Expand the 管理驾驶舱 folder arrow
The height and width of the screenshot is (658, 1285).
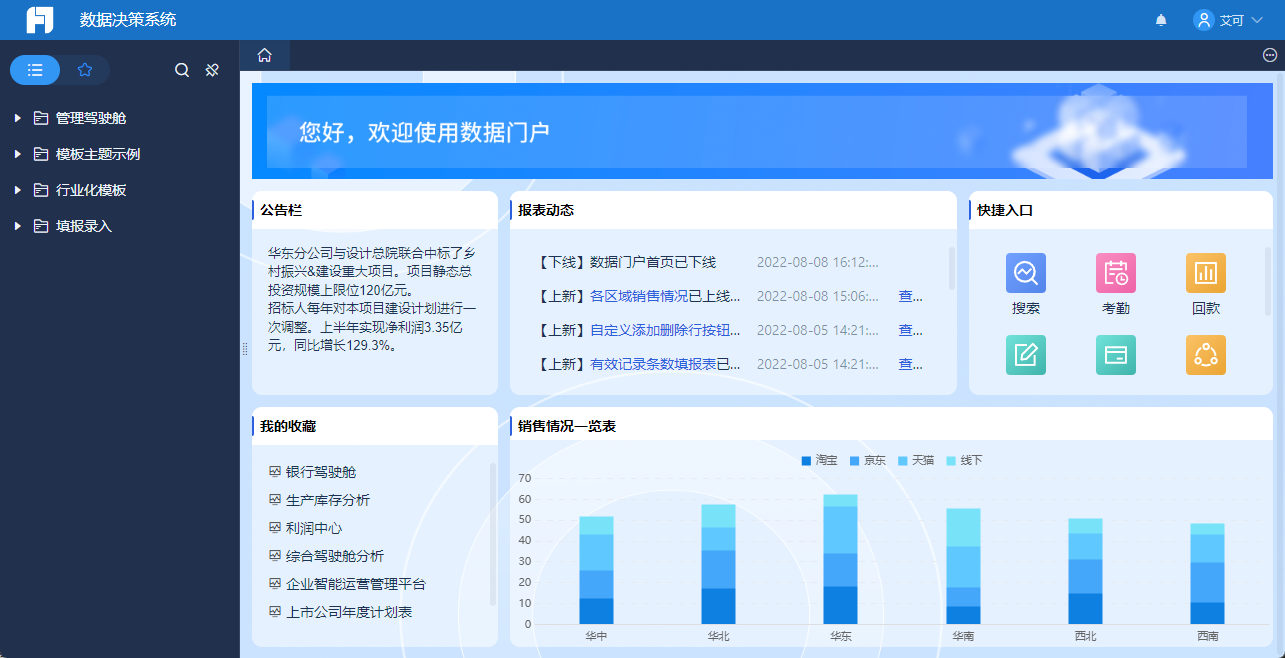18,118
